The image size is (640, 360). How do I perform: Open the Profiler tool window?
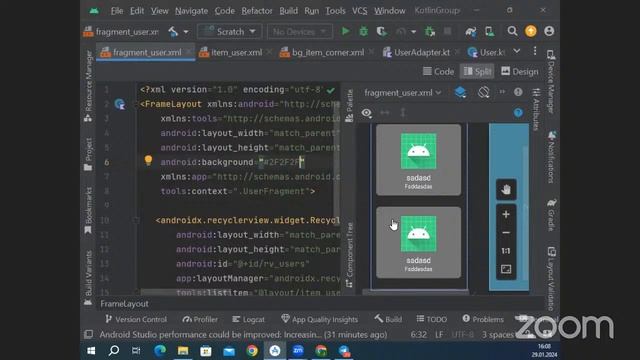(x=200, y=319)
